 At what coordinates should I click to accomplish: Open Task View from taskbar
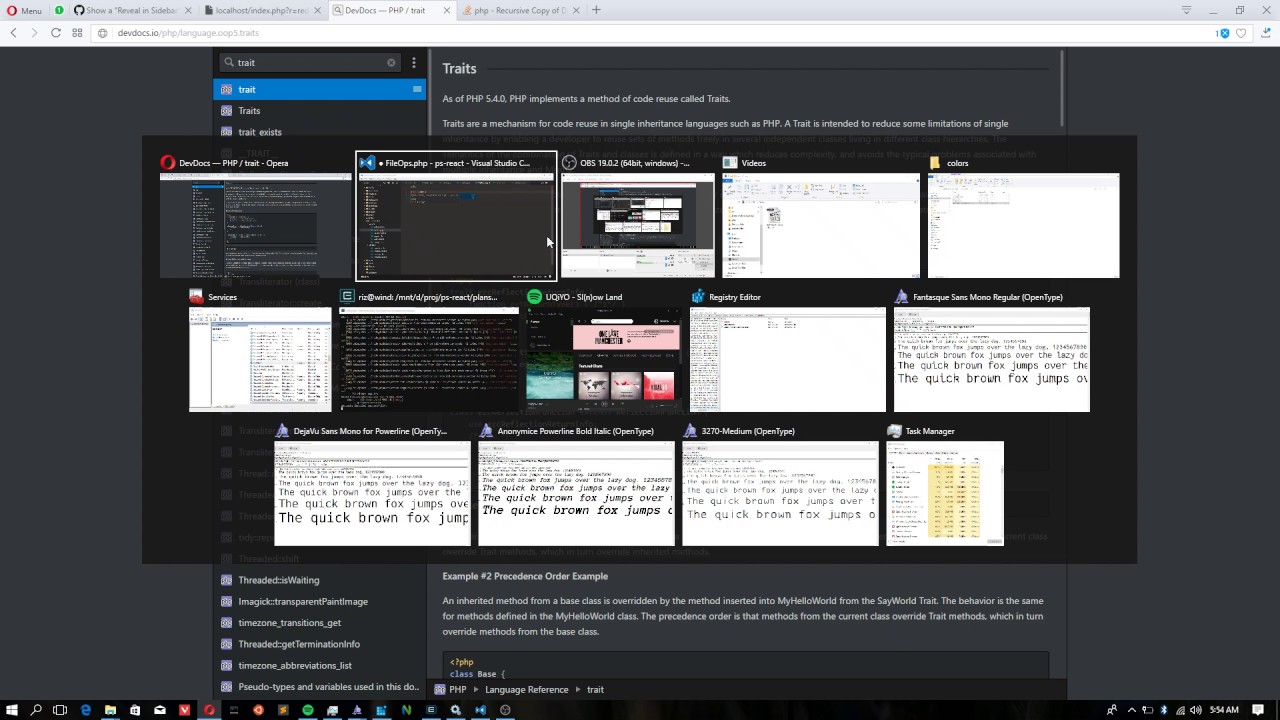click(60, 710)
